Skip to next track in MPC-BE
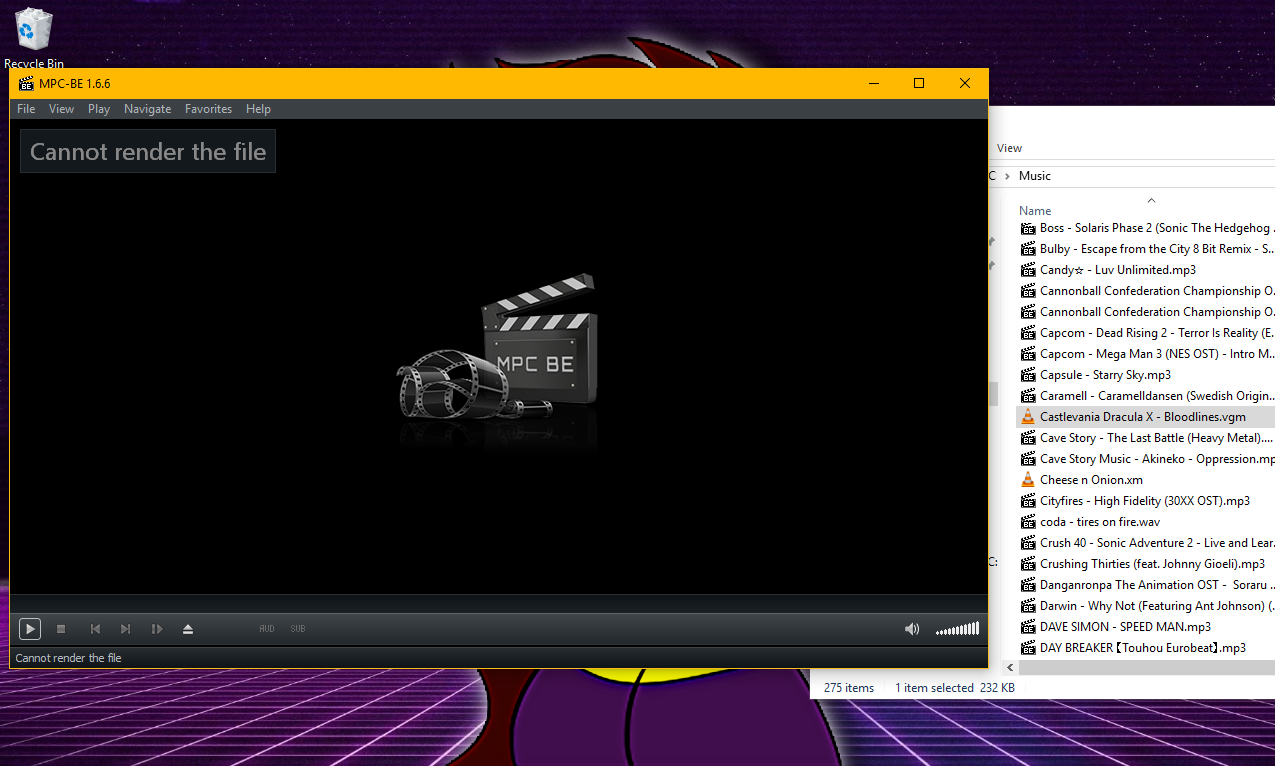The height and width of the screenshot is (766, 1275). (125, 629)
